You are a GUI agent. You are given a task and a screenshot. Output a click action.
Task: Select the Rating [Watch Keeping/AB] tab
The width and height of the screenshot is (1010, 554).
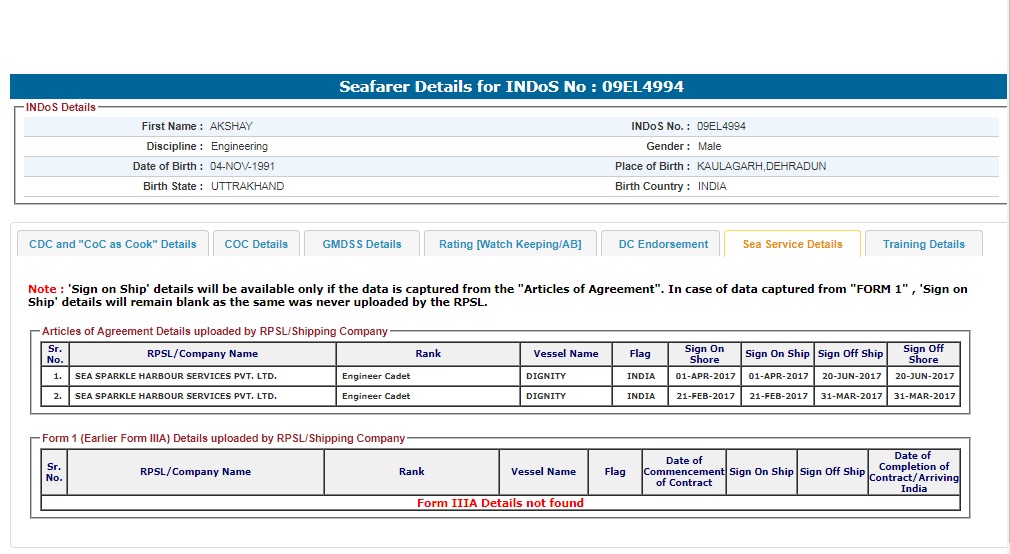(510, 244)
